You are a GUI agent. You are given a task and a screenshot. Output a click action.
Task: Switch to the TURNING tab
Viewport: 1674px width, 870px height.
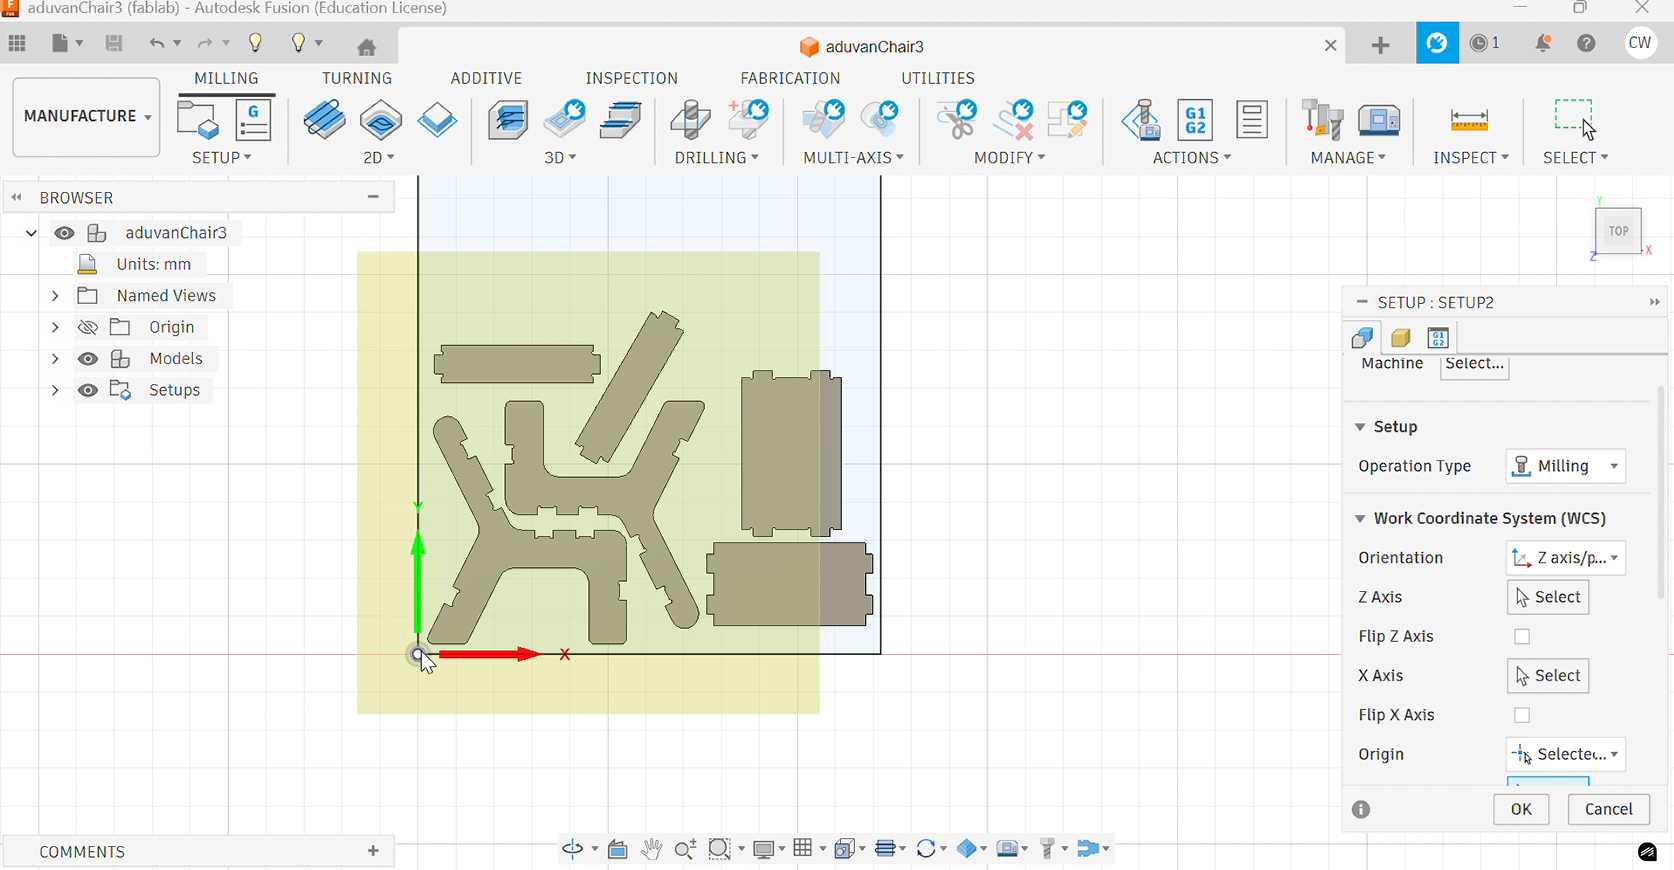[x=356, y=78]
